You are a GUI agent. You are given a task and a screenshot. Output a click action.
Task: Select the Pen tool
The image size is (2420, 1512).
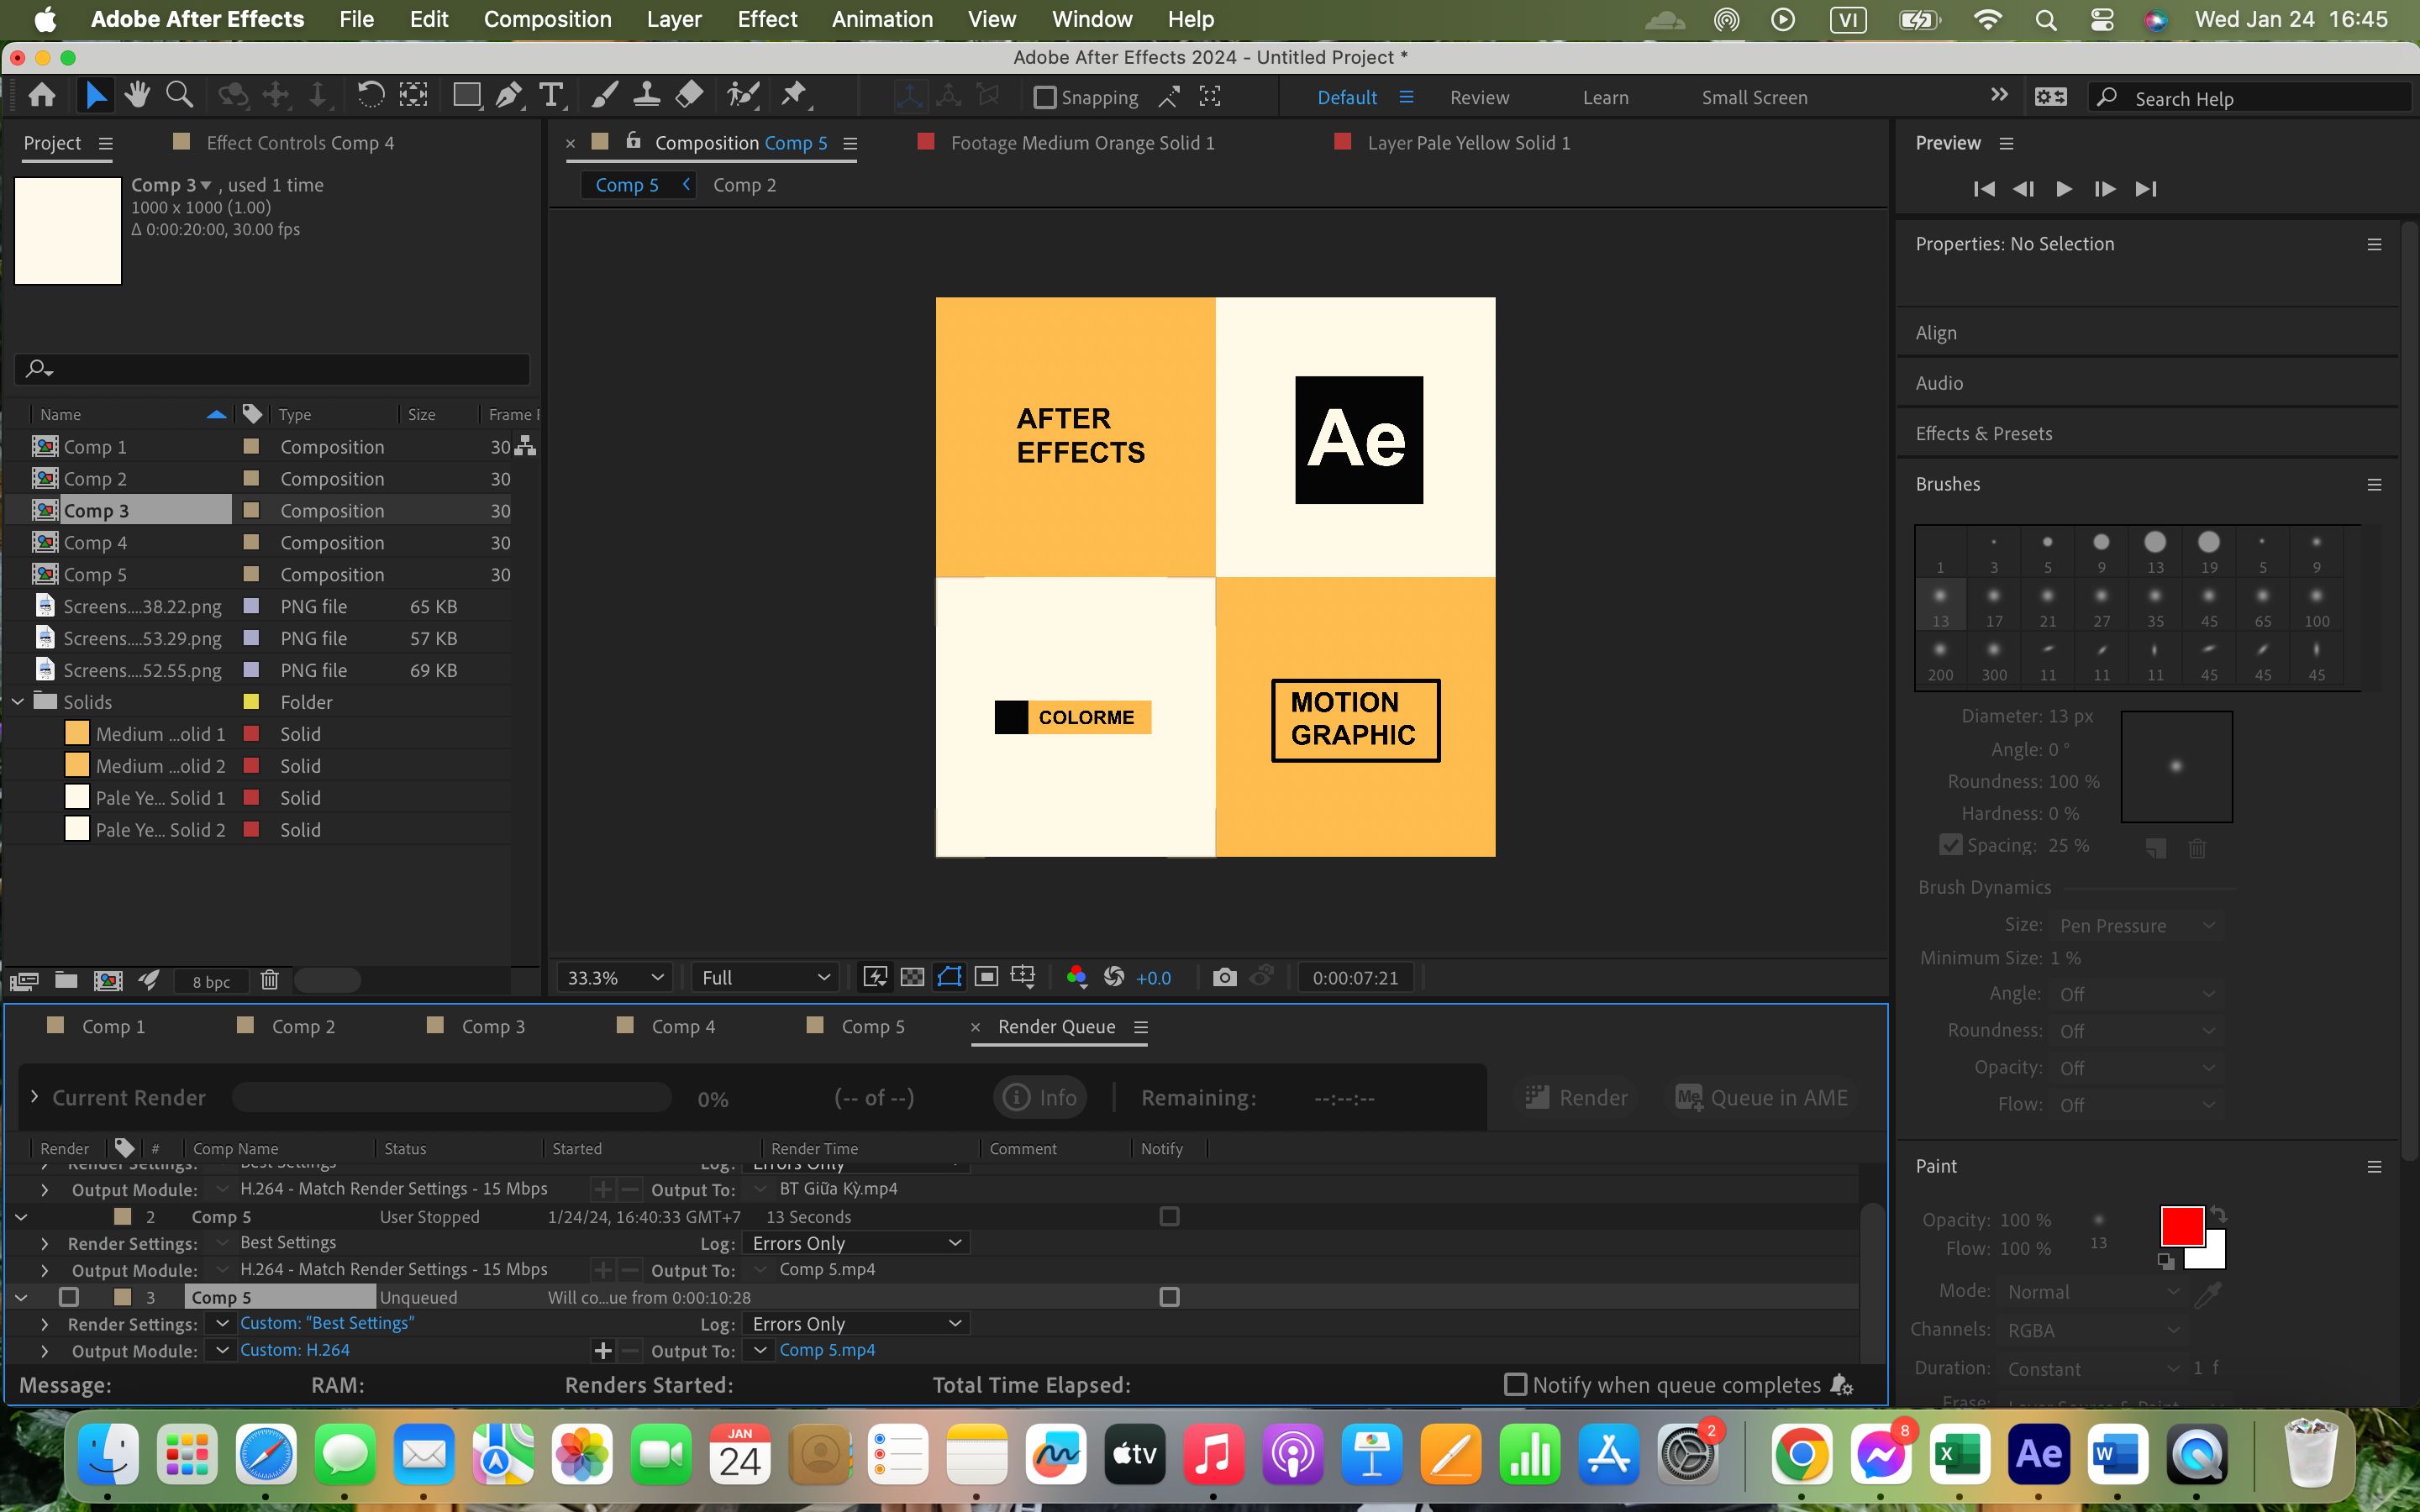(x=509, y=95)
